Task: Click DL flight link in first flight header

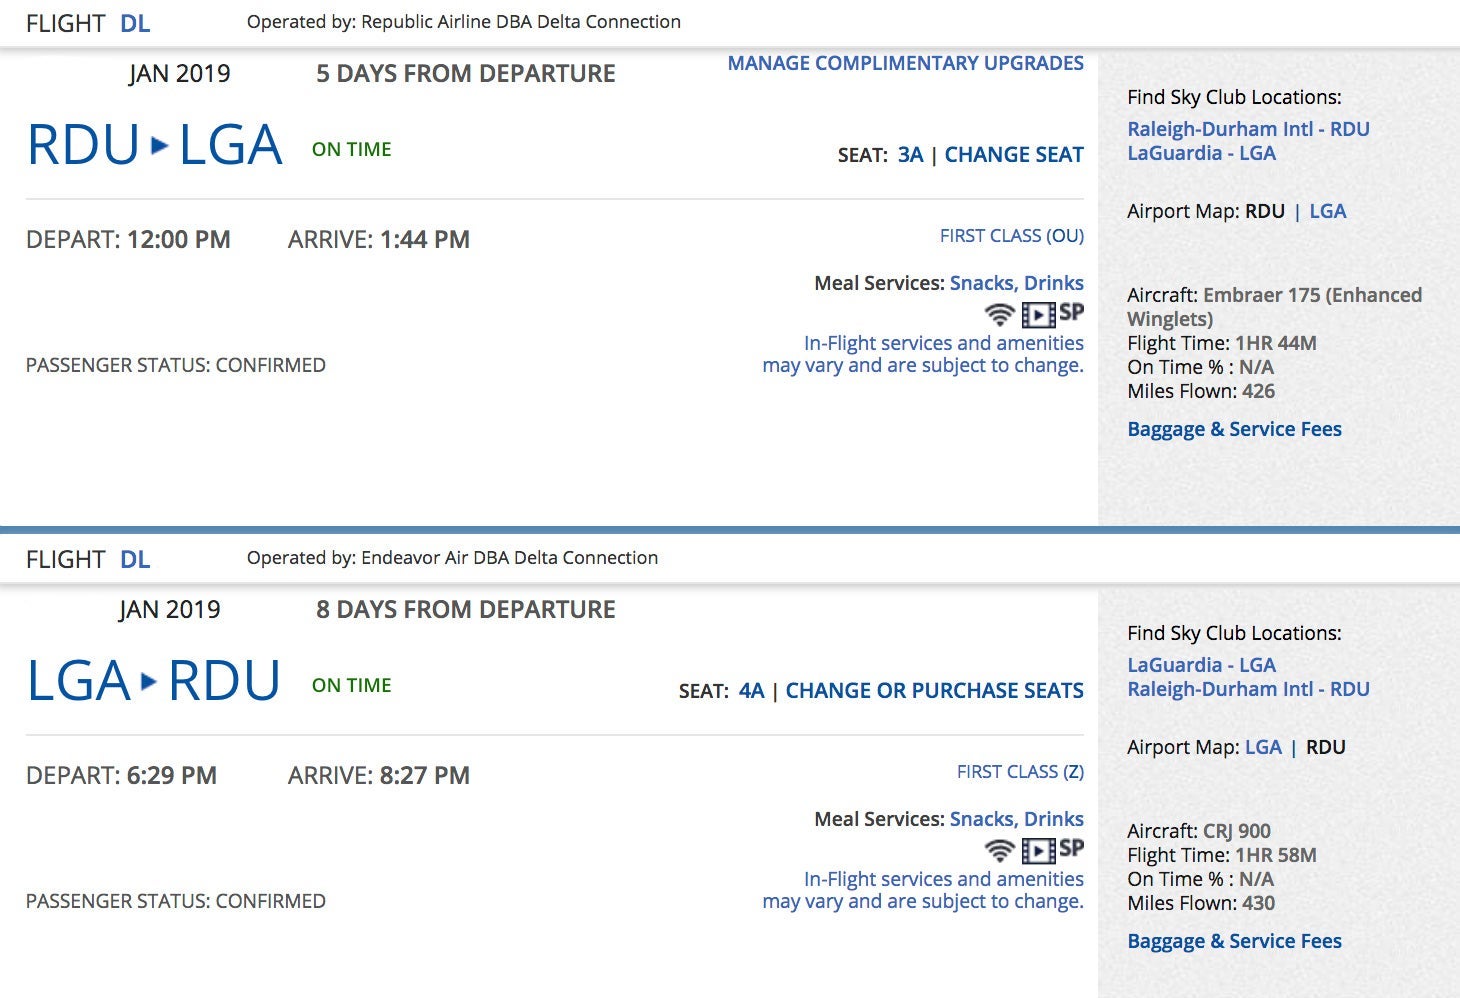Action: coord(135,23)
